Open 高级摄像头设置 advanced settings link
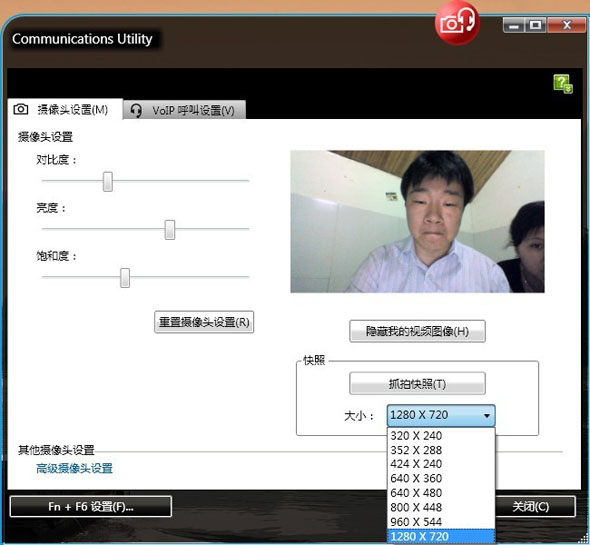Screen dimensions: 590x545 75,468
